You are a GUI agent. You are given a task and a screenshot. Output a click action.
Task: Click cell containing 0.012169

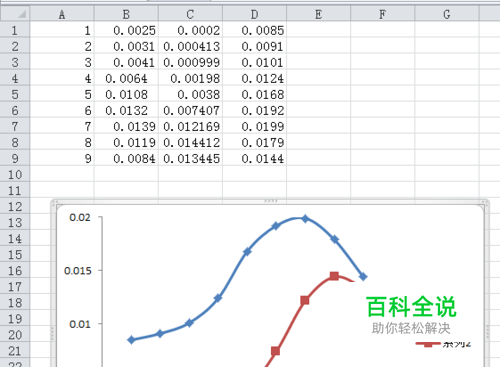tap(190, 126)
